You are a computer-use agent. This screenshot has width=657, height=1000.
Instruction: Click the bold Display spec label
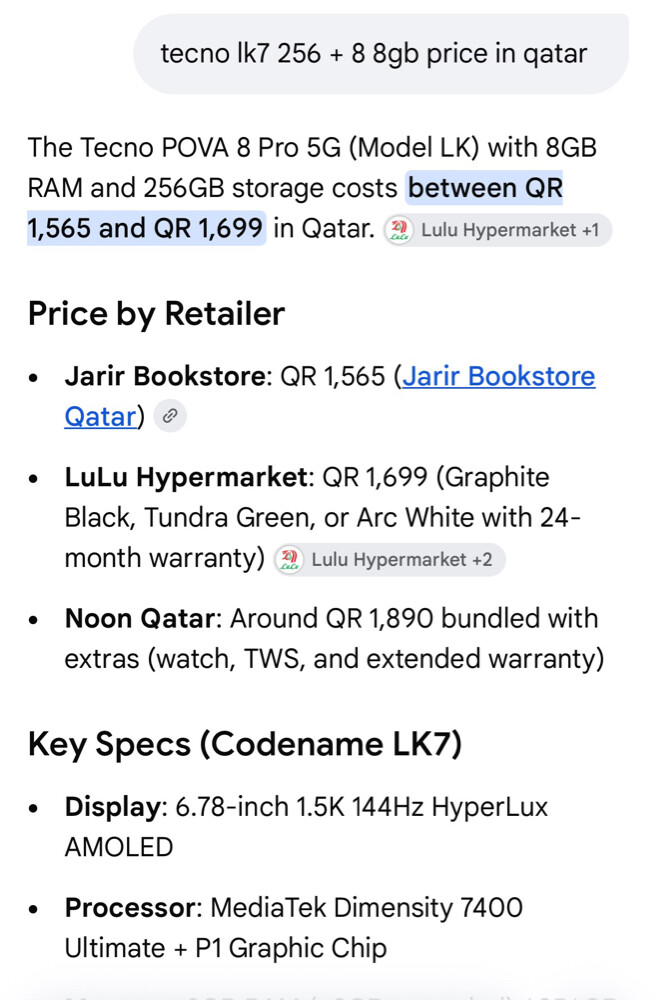[x=112, y=807]
